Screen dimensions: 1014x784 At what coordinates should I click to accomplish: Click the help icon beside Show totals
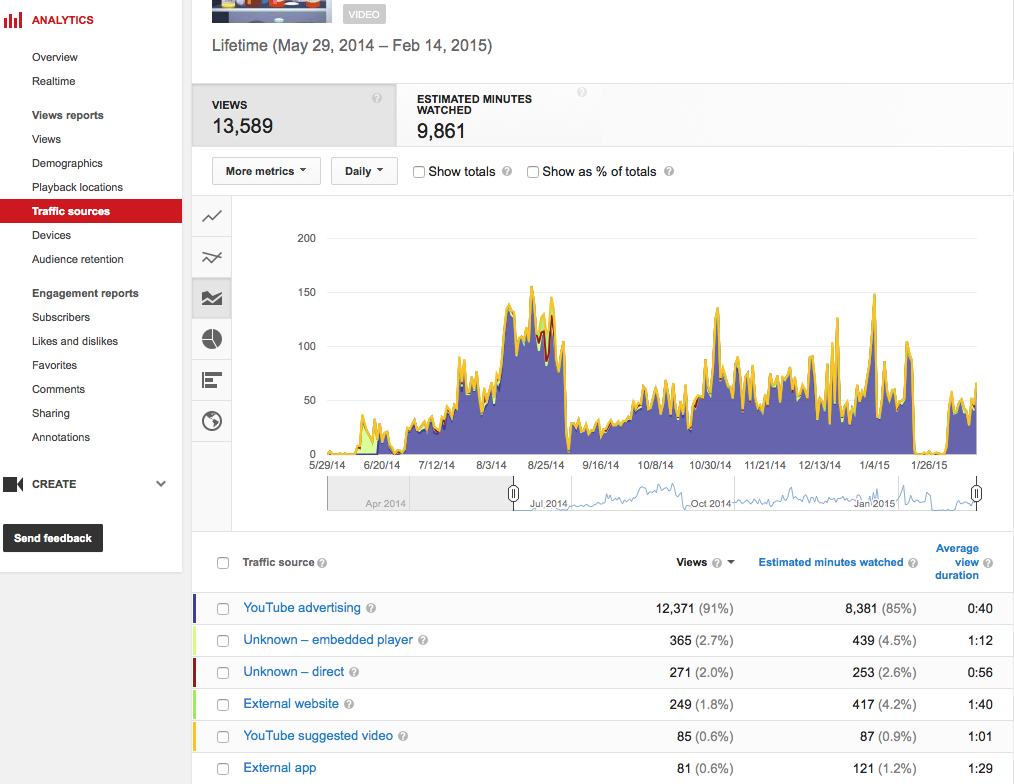507,172
